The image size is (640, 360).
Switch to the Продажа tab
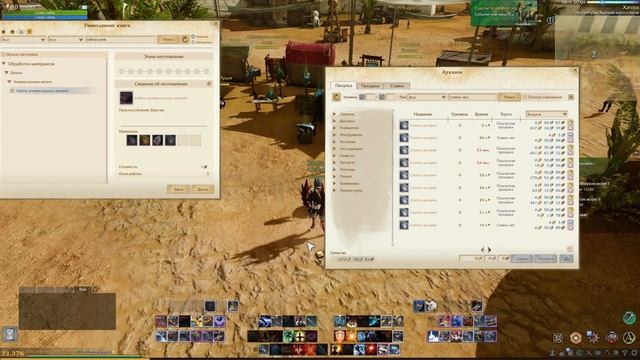[x=370, y=86]
